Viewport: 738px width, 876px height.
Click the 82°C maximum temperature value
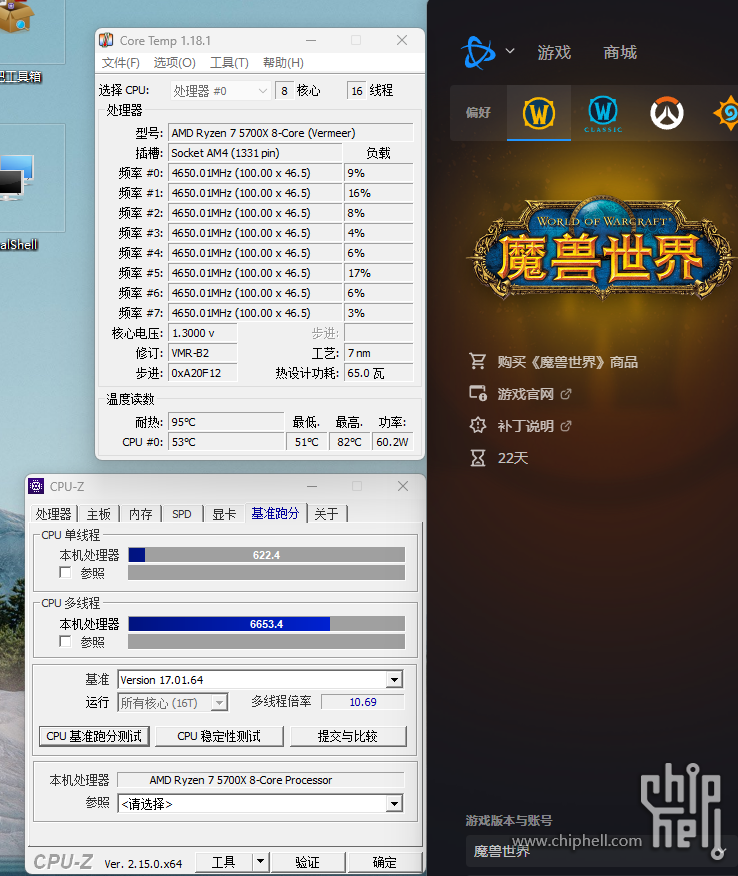(349, 442)
